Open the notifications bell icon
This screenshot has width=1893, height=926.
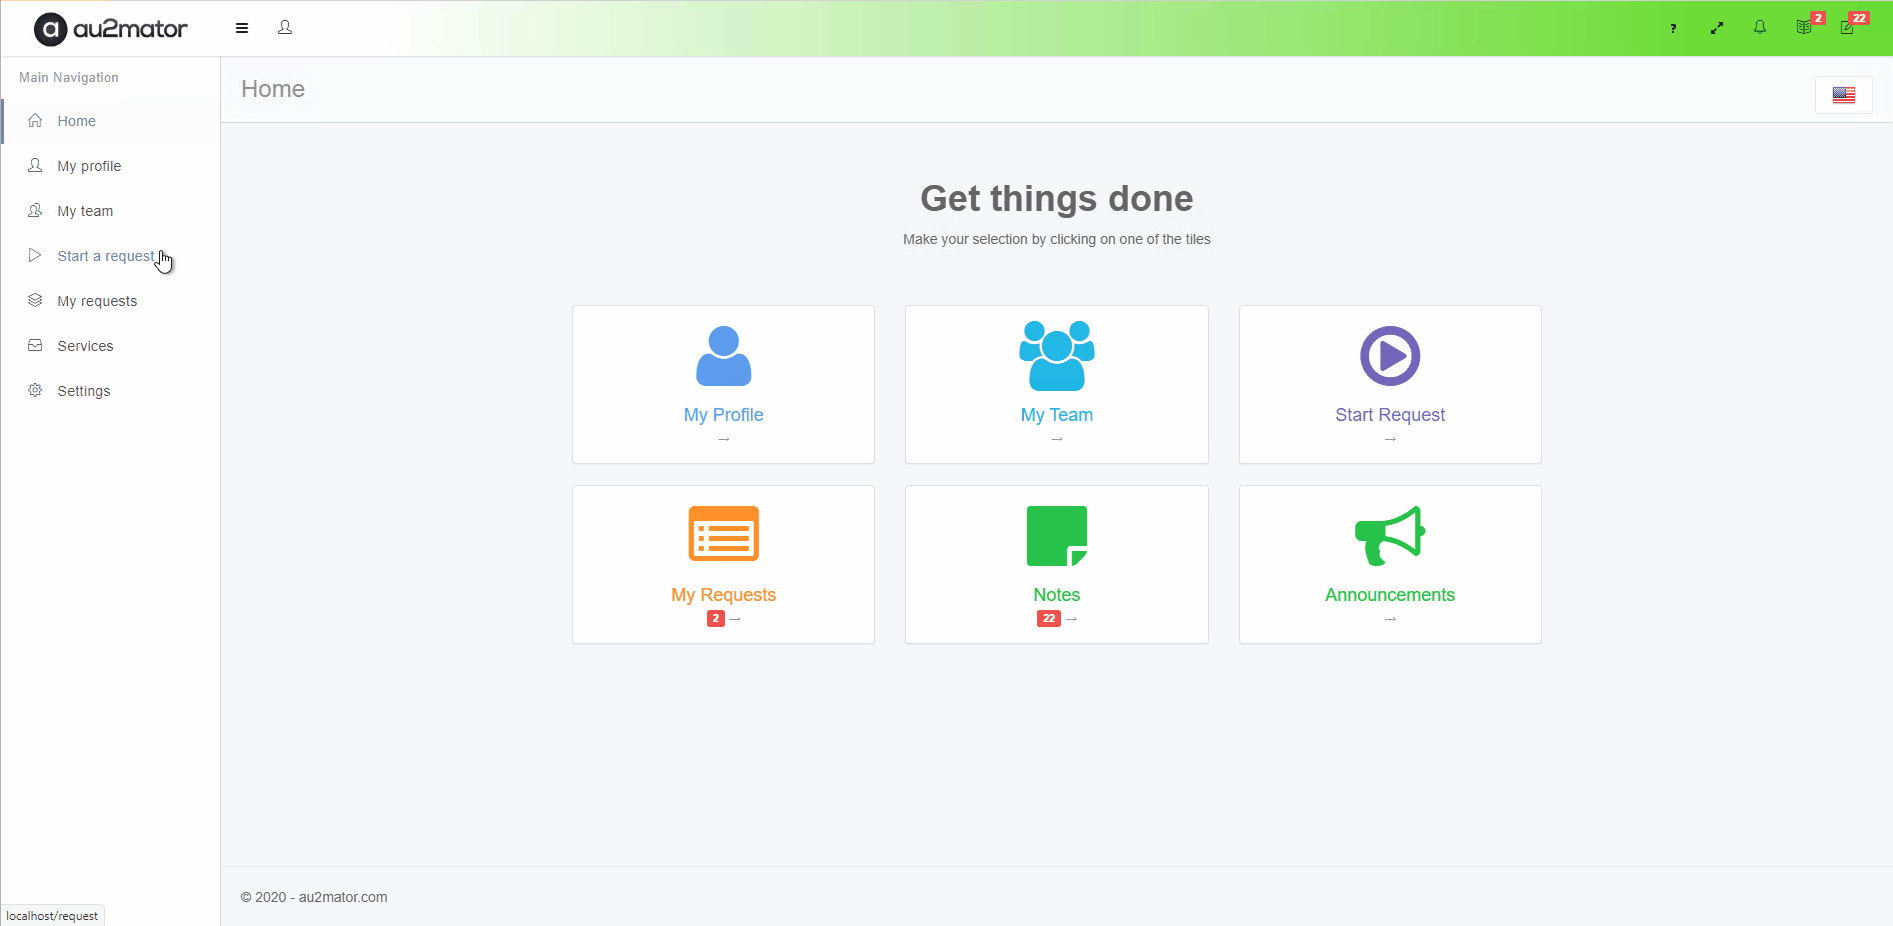tap(1760, 28)
